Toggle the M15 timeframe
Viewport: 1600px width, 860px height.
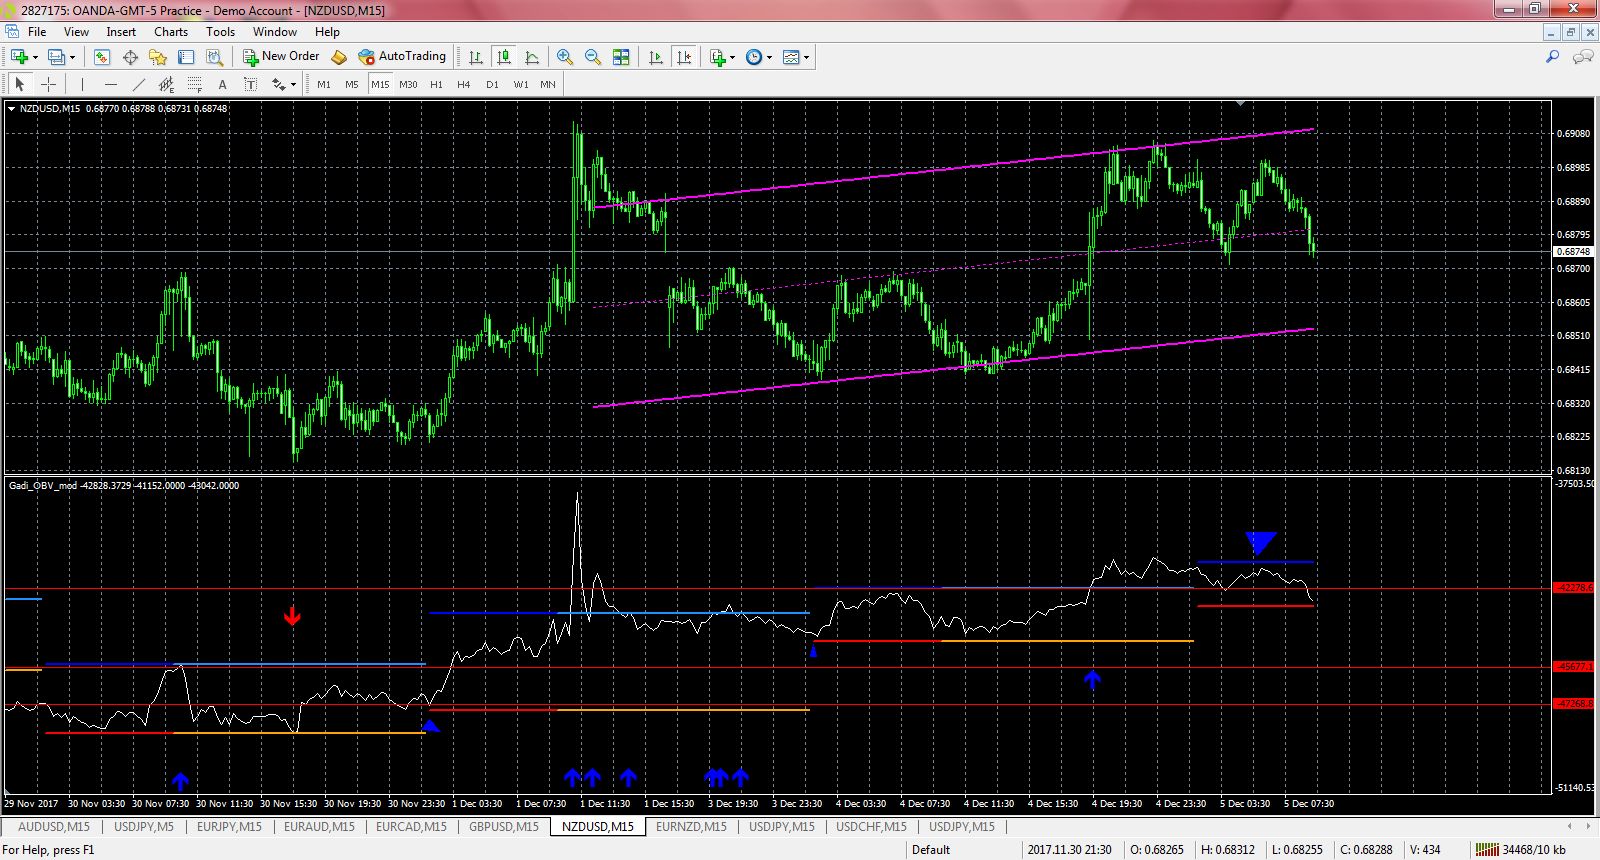(x=380, y=84)
